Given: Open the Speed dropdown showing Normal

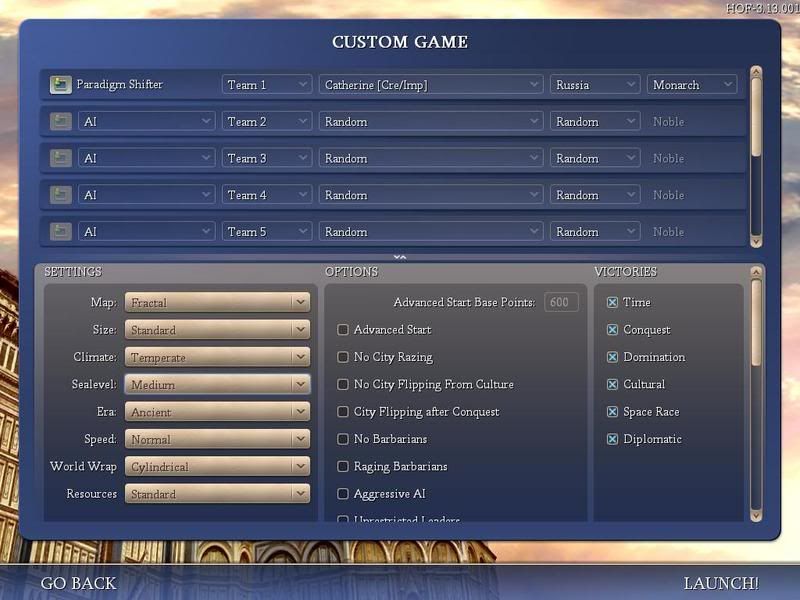Looking at the screenshot, I should coord(217,439).
